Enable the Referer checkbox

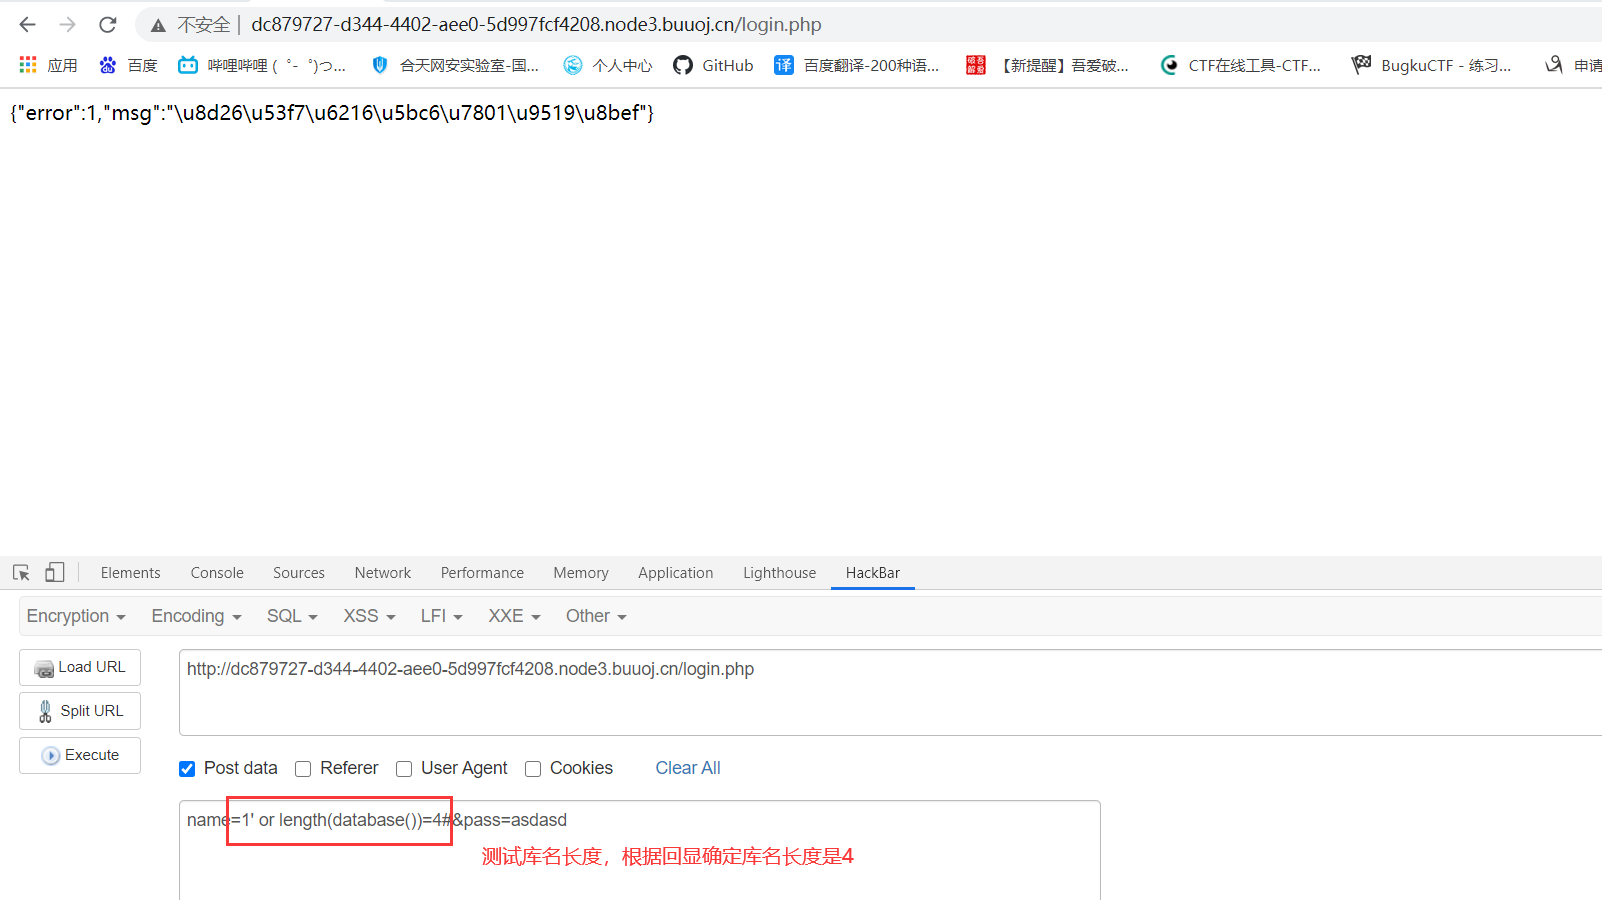(x=303, y=769)
